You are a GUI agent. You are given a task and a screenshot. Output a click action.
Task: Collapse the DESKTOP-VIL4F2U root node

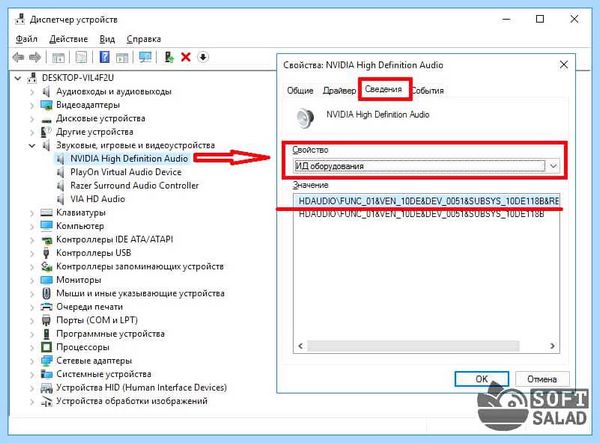coord(18,78)
